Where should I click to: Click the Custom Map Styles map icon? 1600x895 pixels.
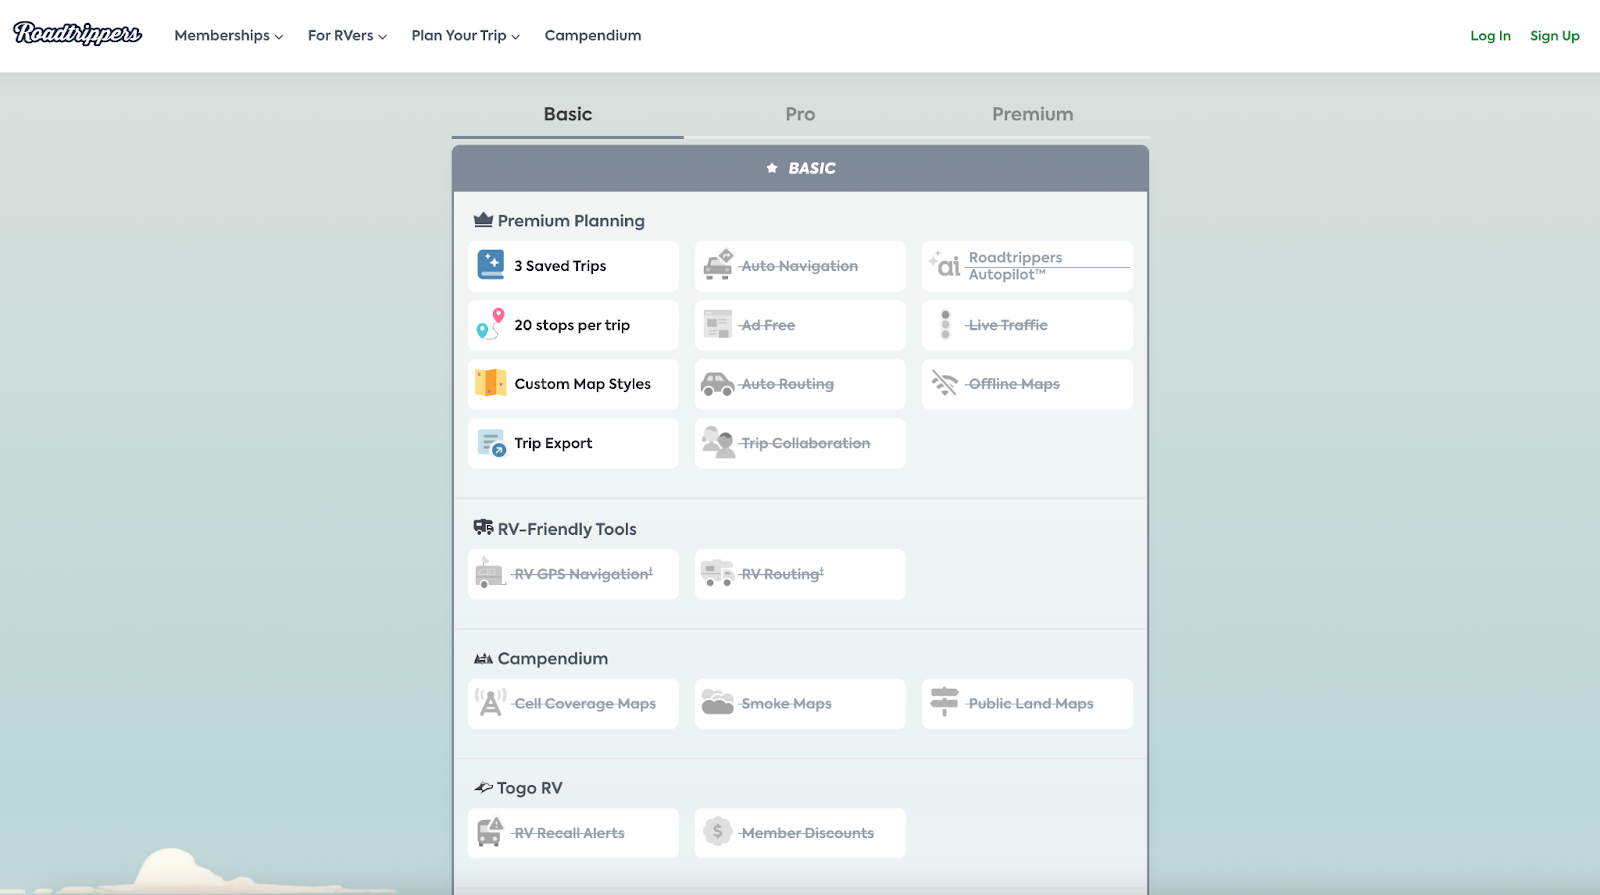click(491, 383)
